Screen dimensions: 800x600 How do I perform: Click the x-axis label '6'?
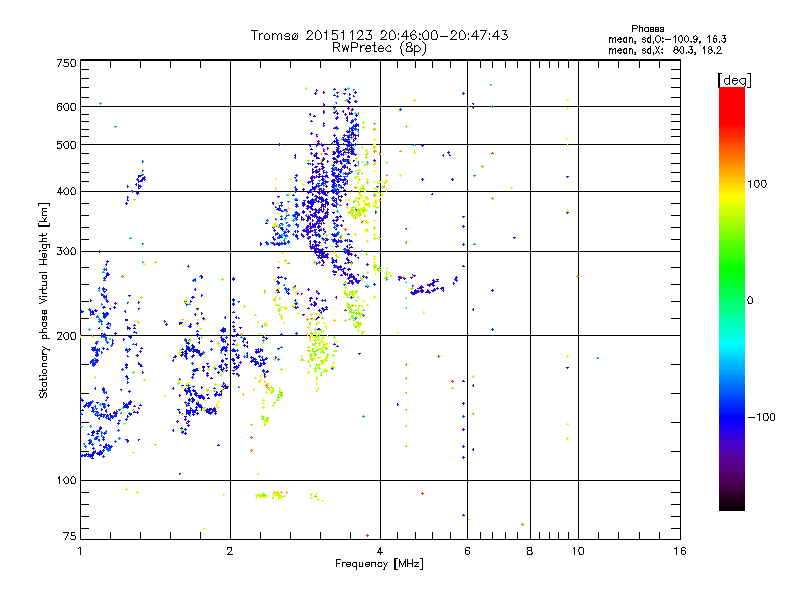click(x=467, y=551)
